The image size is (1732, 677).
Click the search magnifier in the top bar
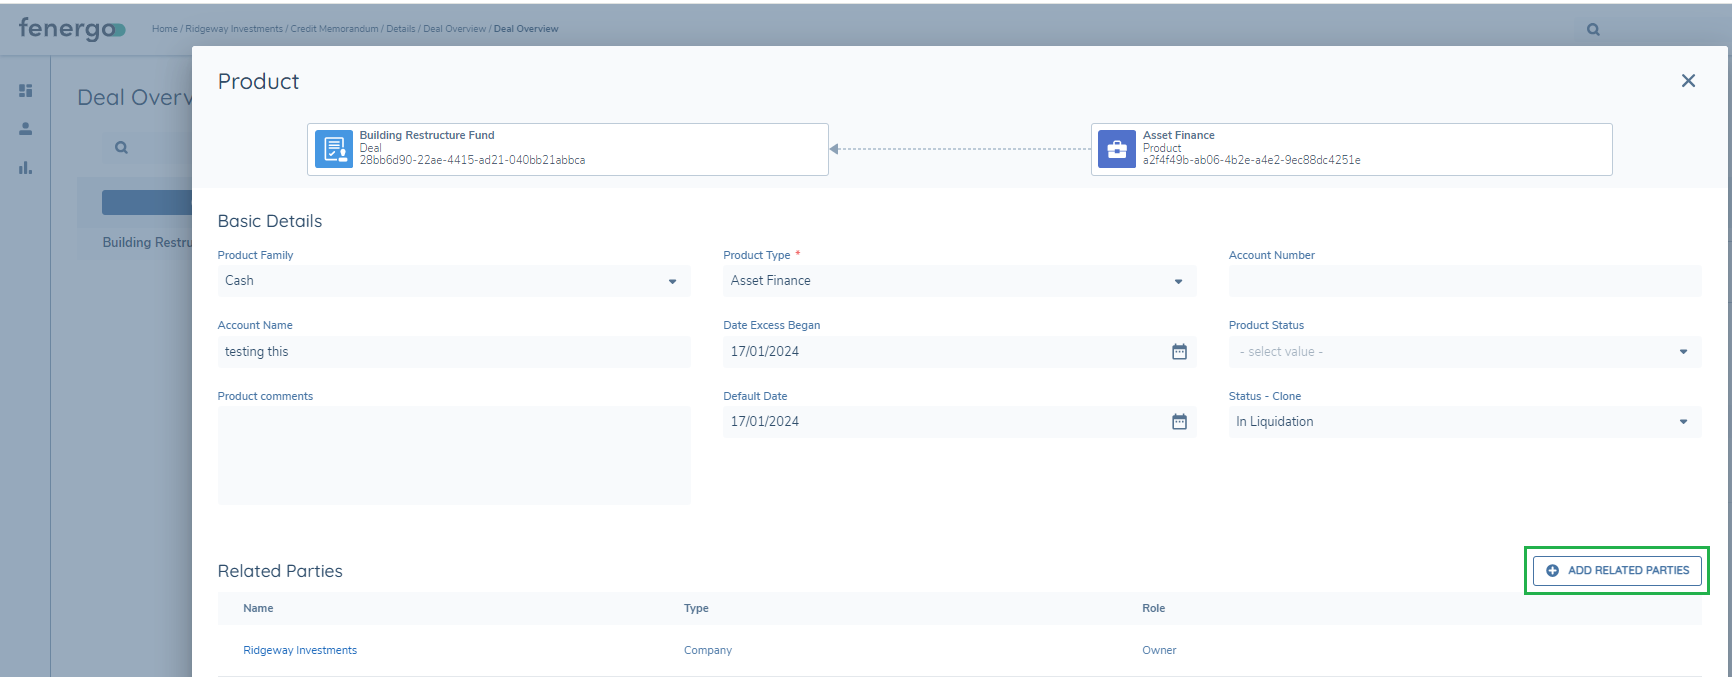point(1593,30)
